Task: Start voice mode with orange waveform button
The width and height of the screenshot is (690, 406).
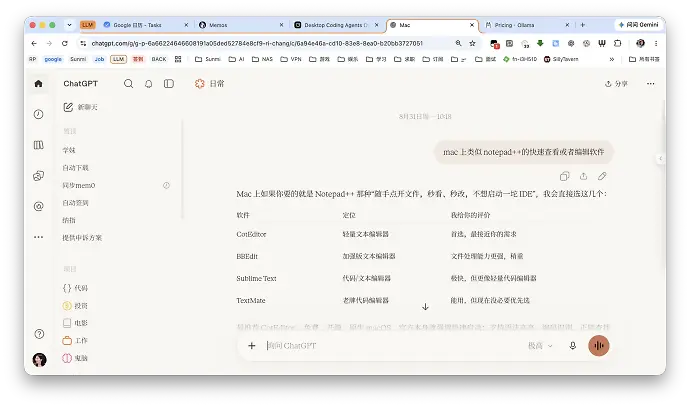Action: click(x=599, y=346)
